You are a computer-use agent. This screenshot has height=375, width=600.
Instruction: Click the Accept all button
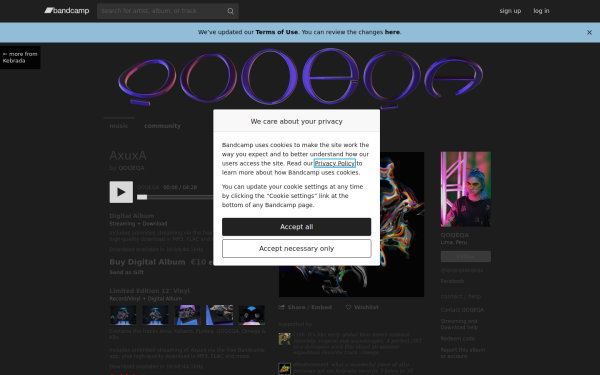(297, 227)
